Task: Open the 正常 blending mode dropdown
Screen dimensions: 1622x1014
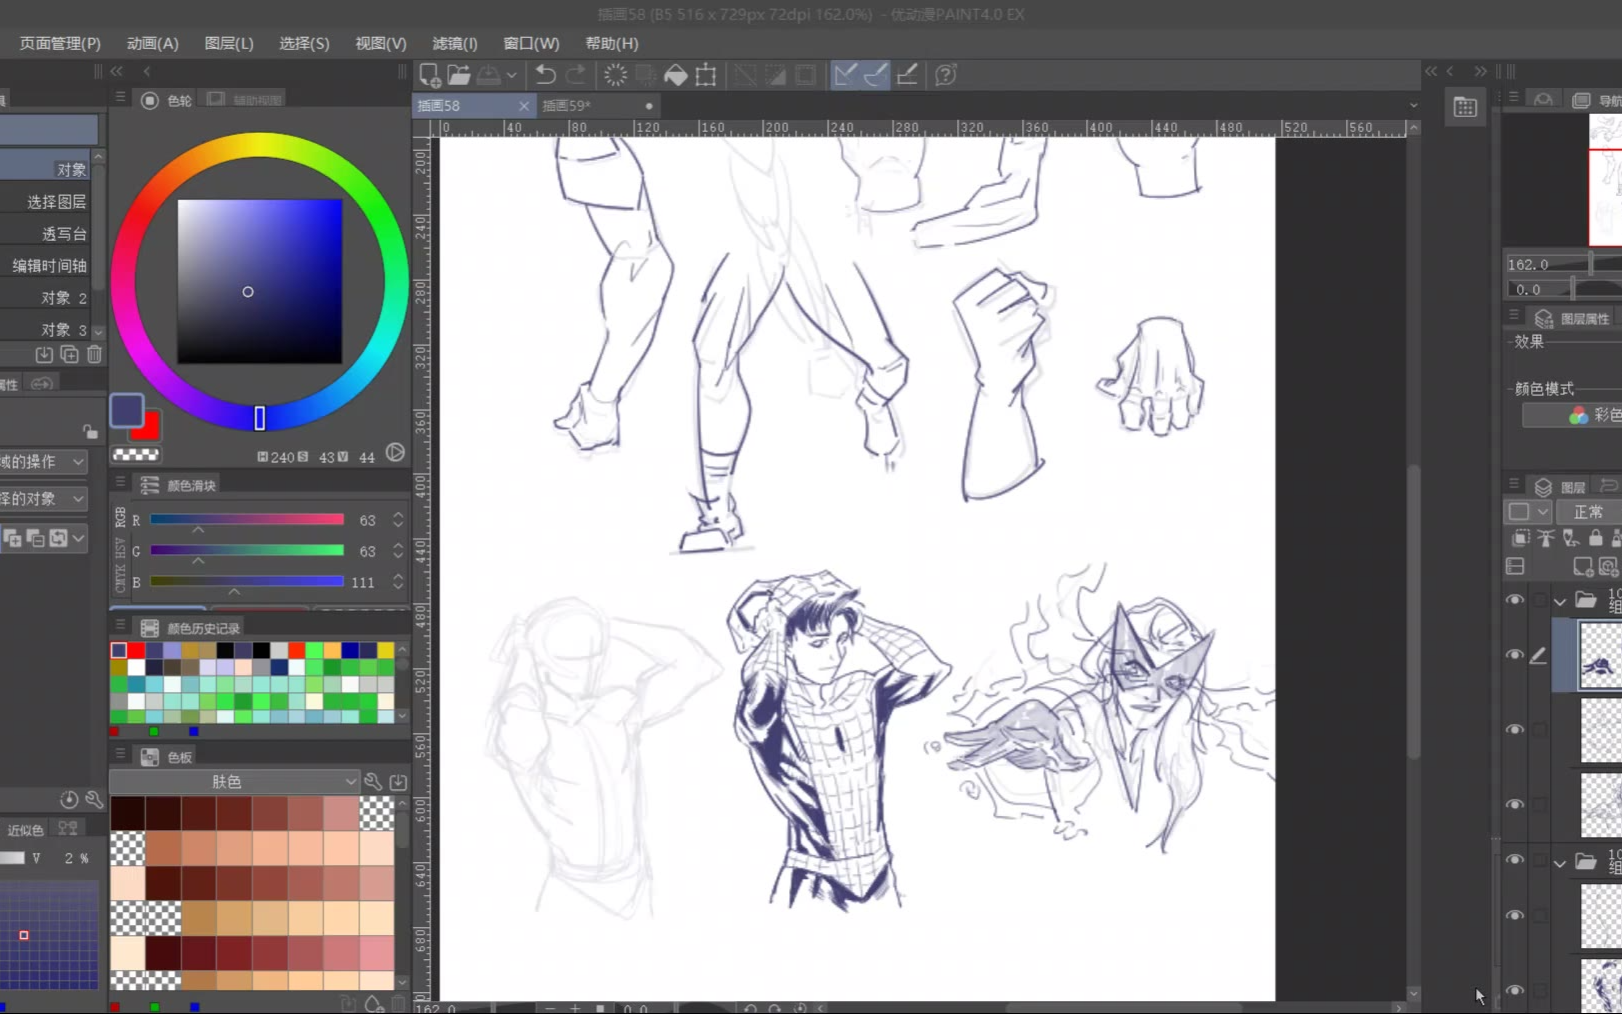Action: tap(1590, 512)
